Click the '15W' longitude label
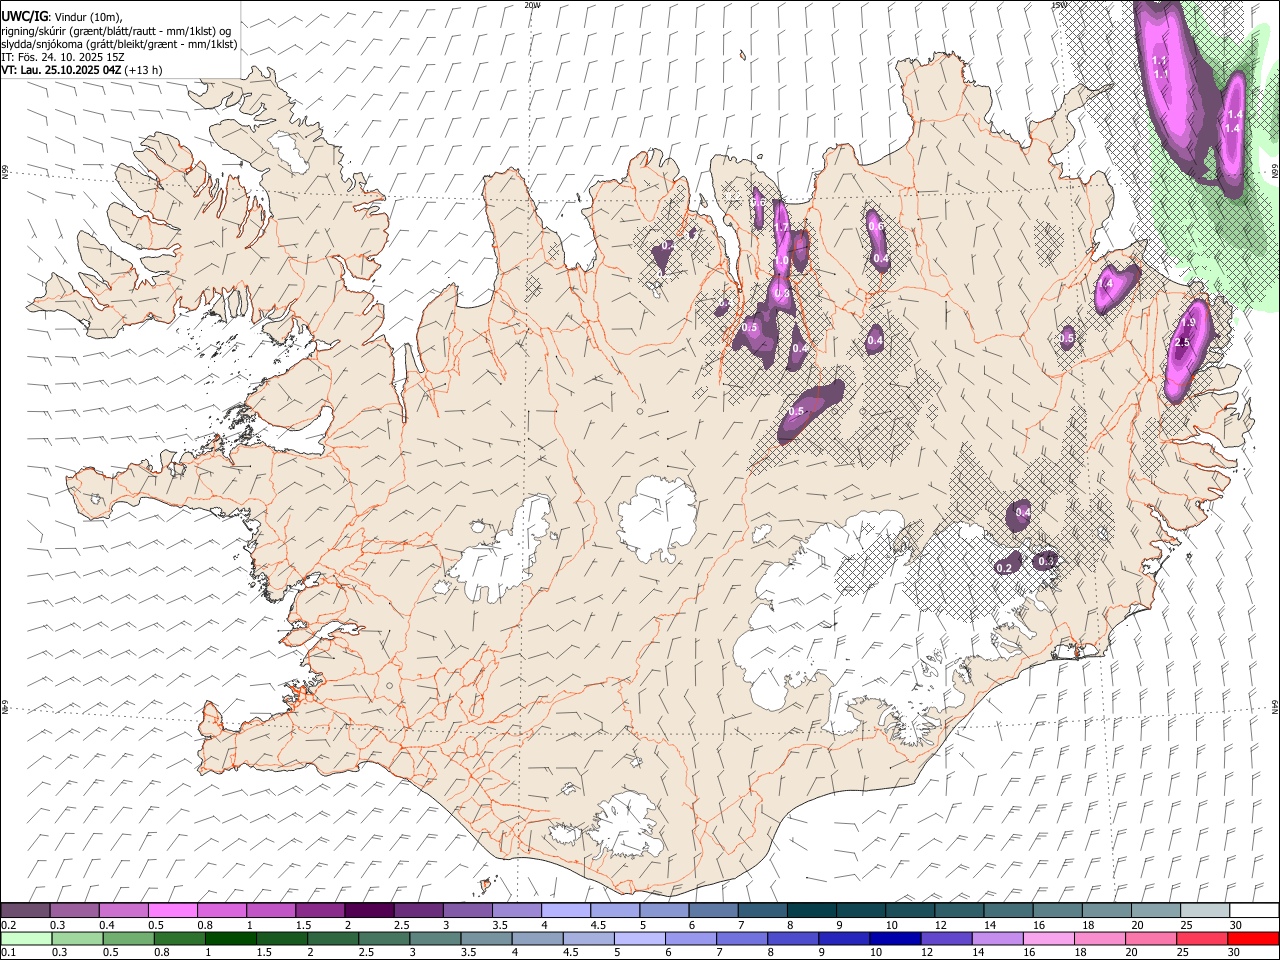Screen dimensions: 1280x960 [1059, 5]
